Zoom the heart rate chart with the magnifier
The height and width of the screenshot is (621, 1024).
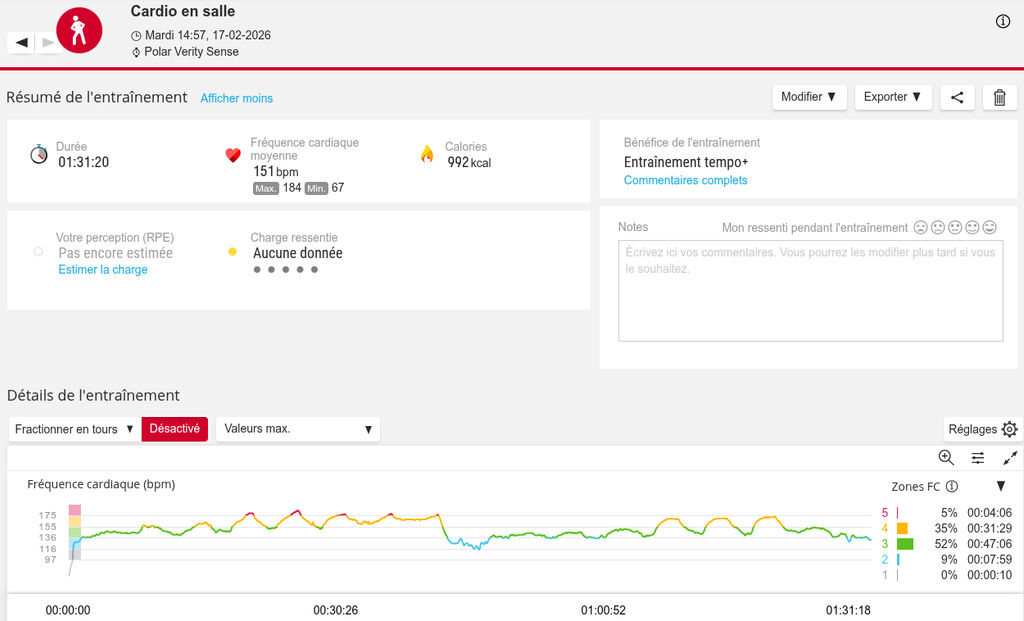click(x=946, y=457)
